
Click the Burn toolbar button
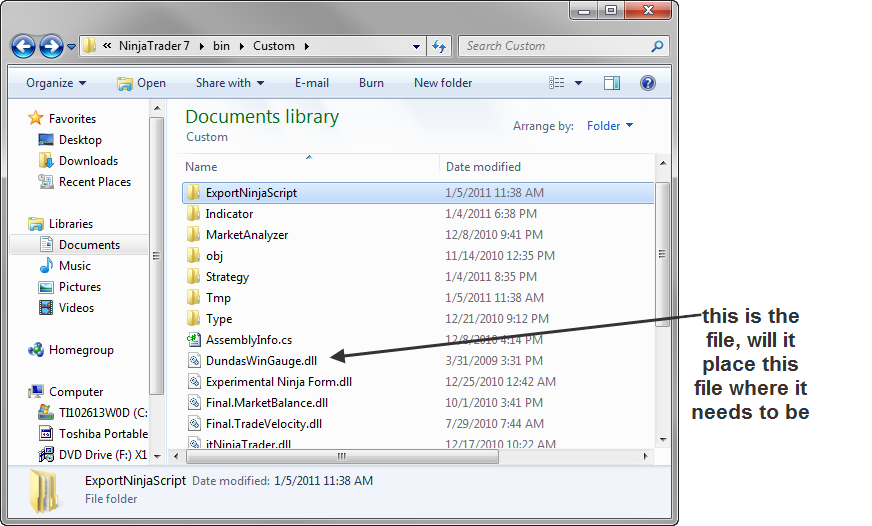tap(371, 83)
